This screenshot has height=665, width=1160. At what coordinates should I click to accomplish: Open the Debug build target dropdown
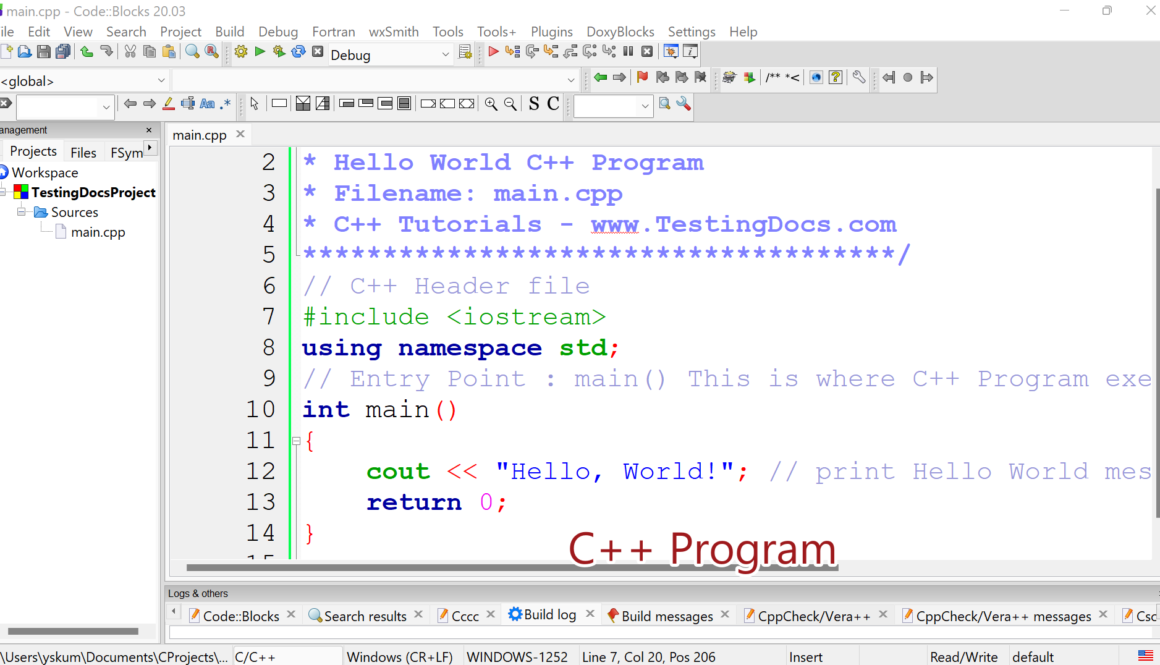click(x=445, y=55)
